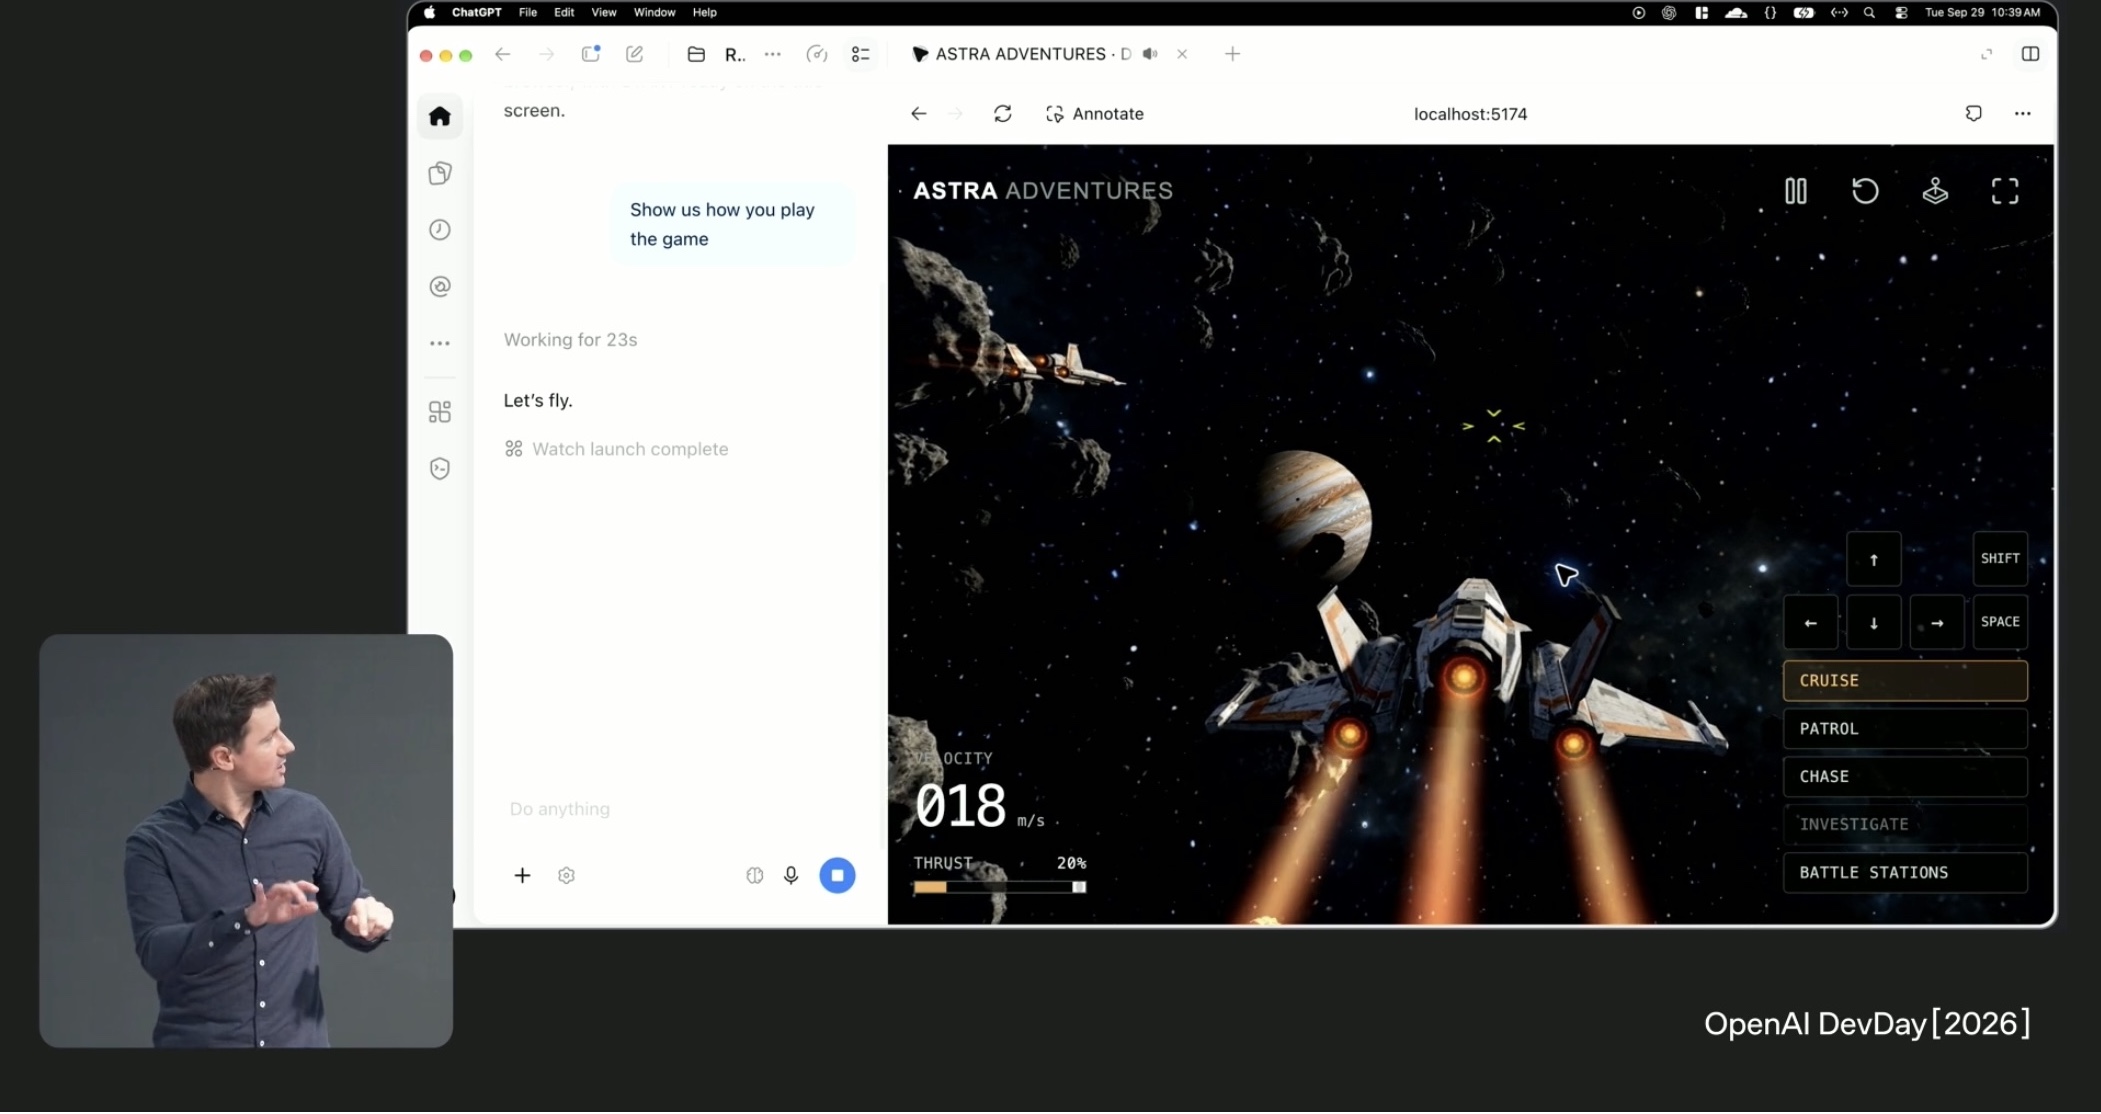Close the ASTRA ADVENTURES tab
The width and height of the screenshot is (2101, 1114).
(1182, 54)
